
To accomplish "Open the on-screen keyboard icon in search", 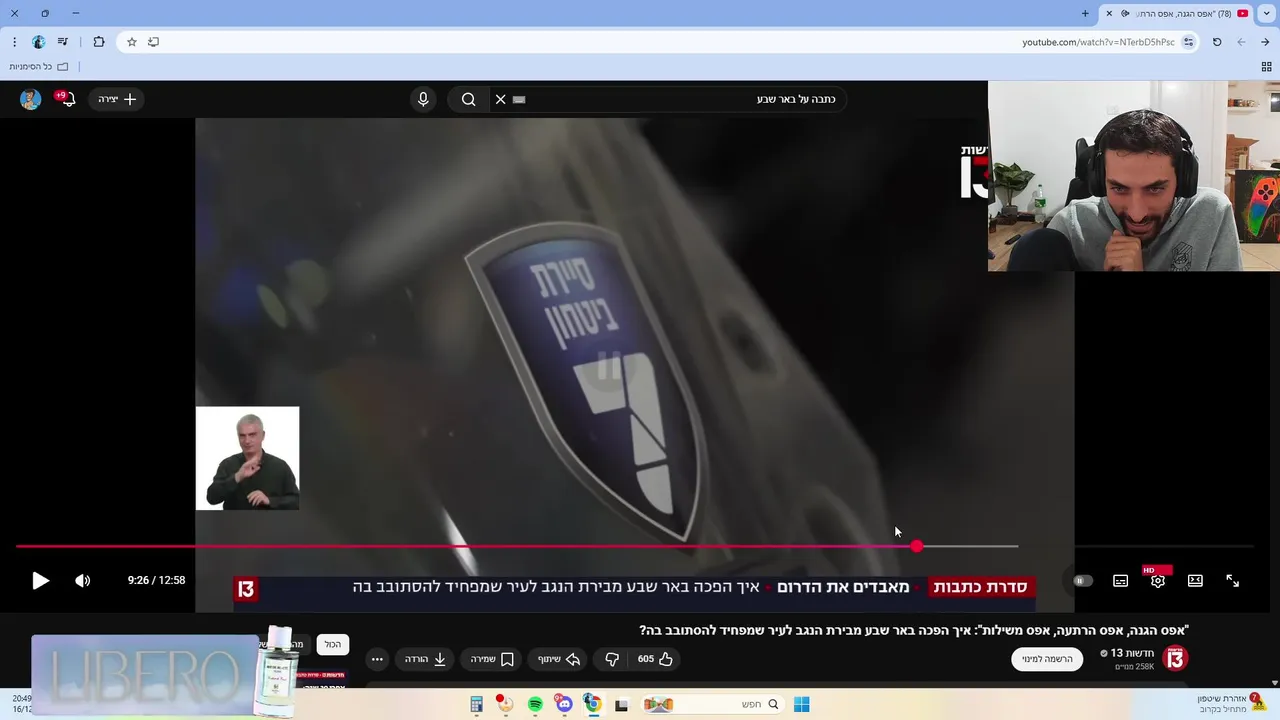I will pyautogui.click(x=519, y=99).
